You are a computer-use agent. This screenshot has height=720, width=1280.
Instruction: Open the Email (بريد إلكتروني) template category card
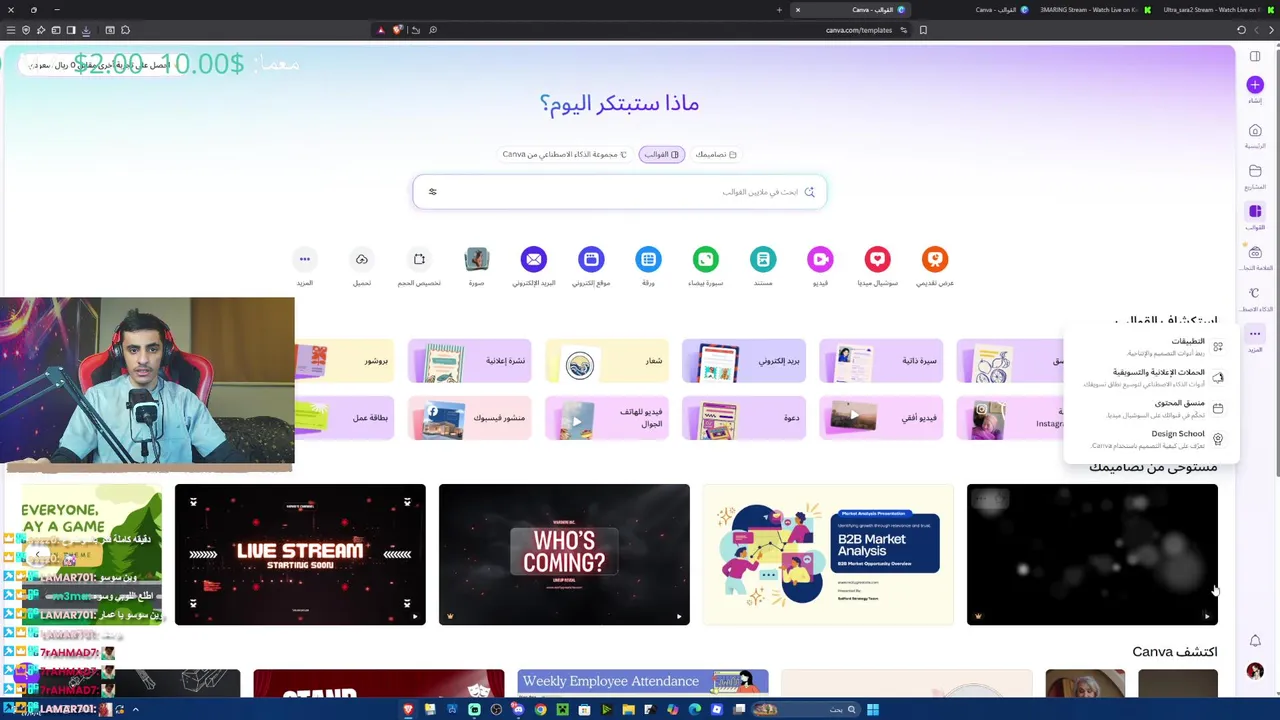pos(744,361)
